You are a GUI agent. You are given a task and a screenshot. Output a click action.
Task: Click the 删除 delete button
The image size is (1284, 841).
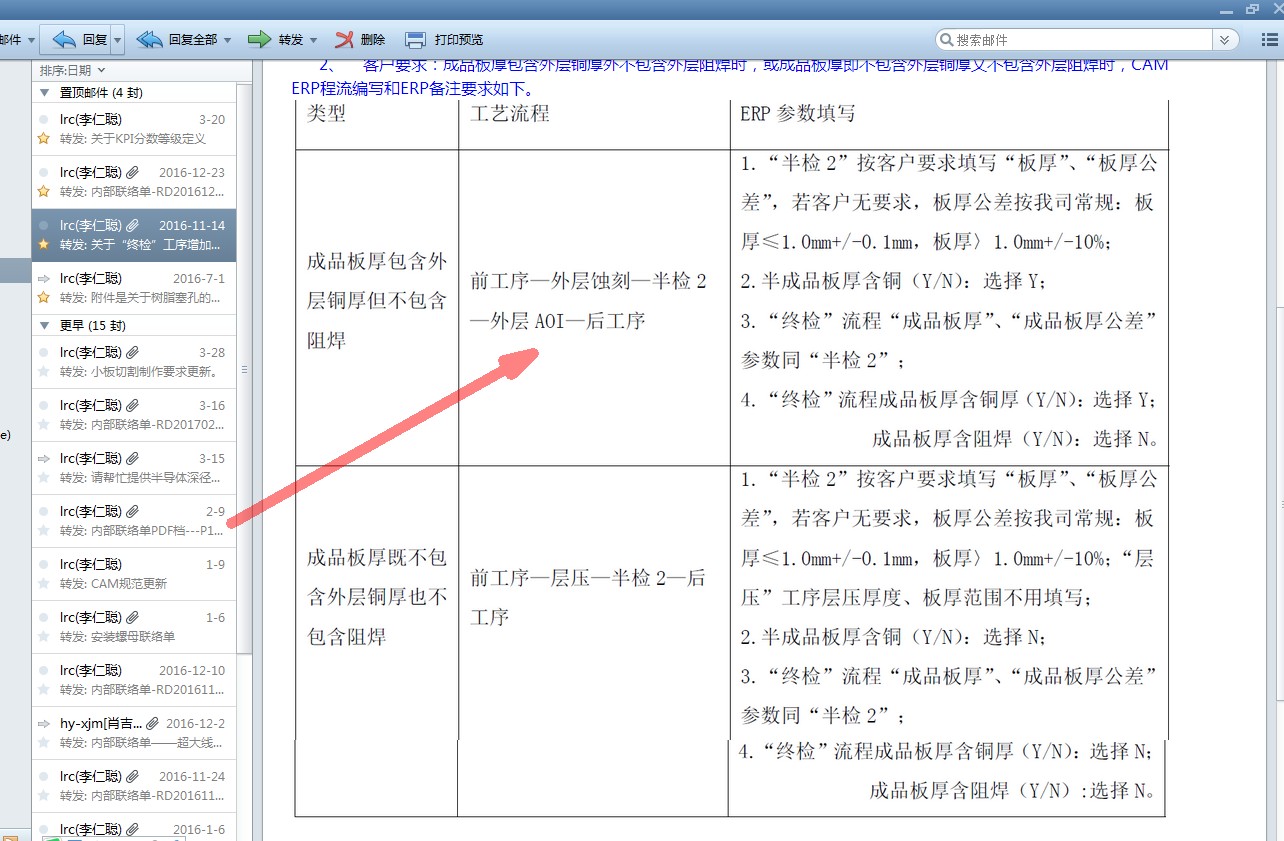360,40
